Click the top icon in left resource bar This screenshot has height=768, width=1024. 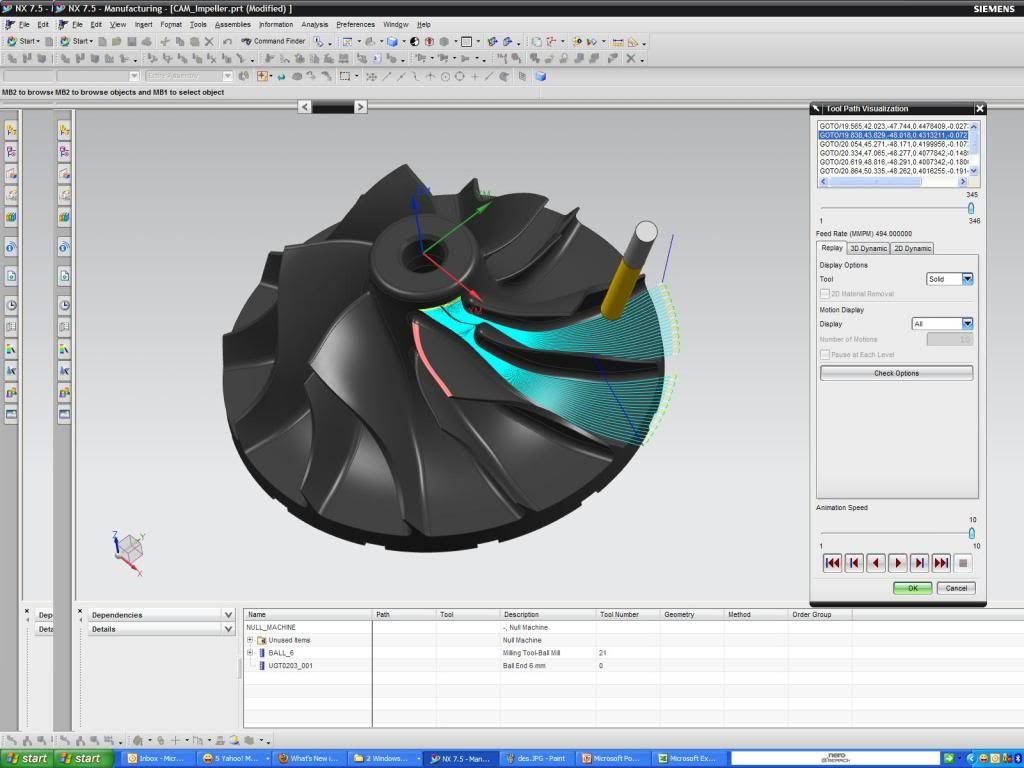11,130
